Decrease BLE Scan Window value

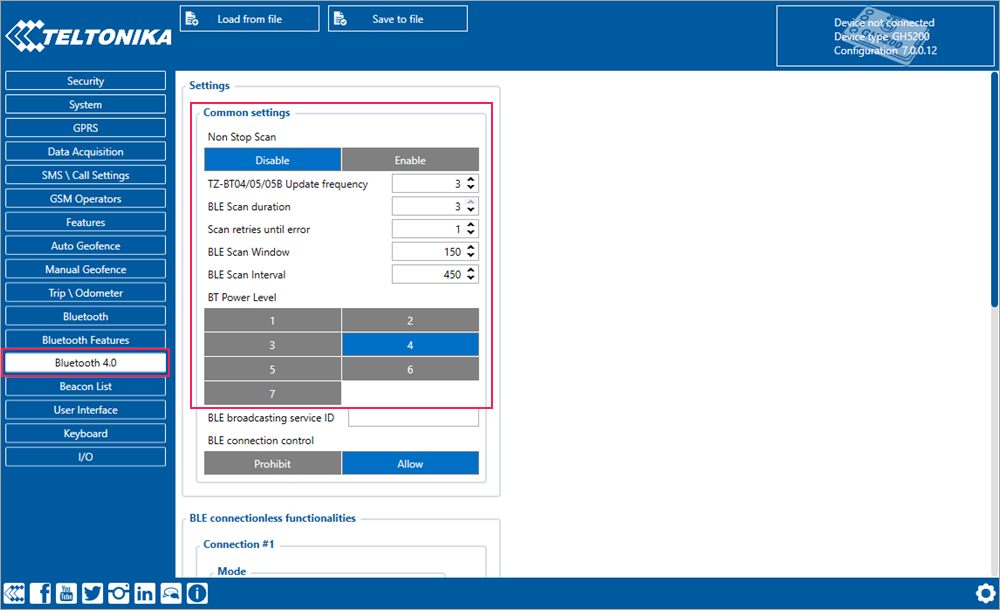(472, 256)
